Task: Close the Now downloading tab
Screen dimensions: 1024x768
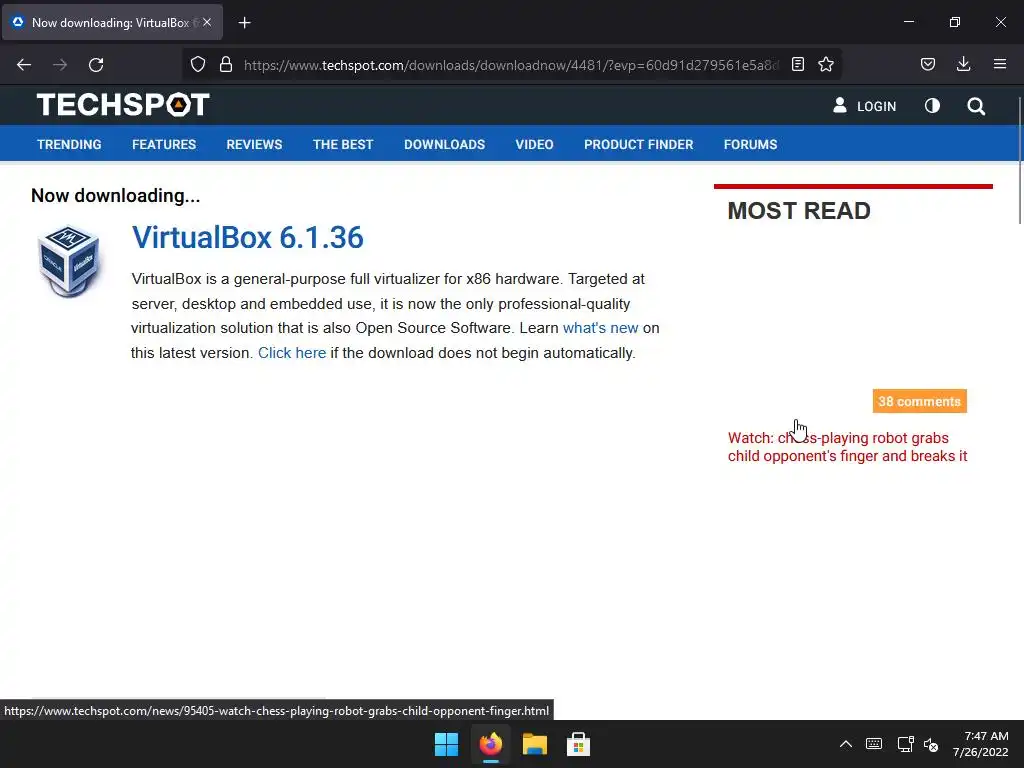Action: coord(207,22)
